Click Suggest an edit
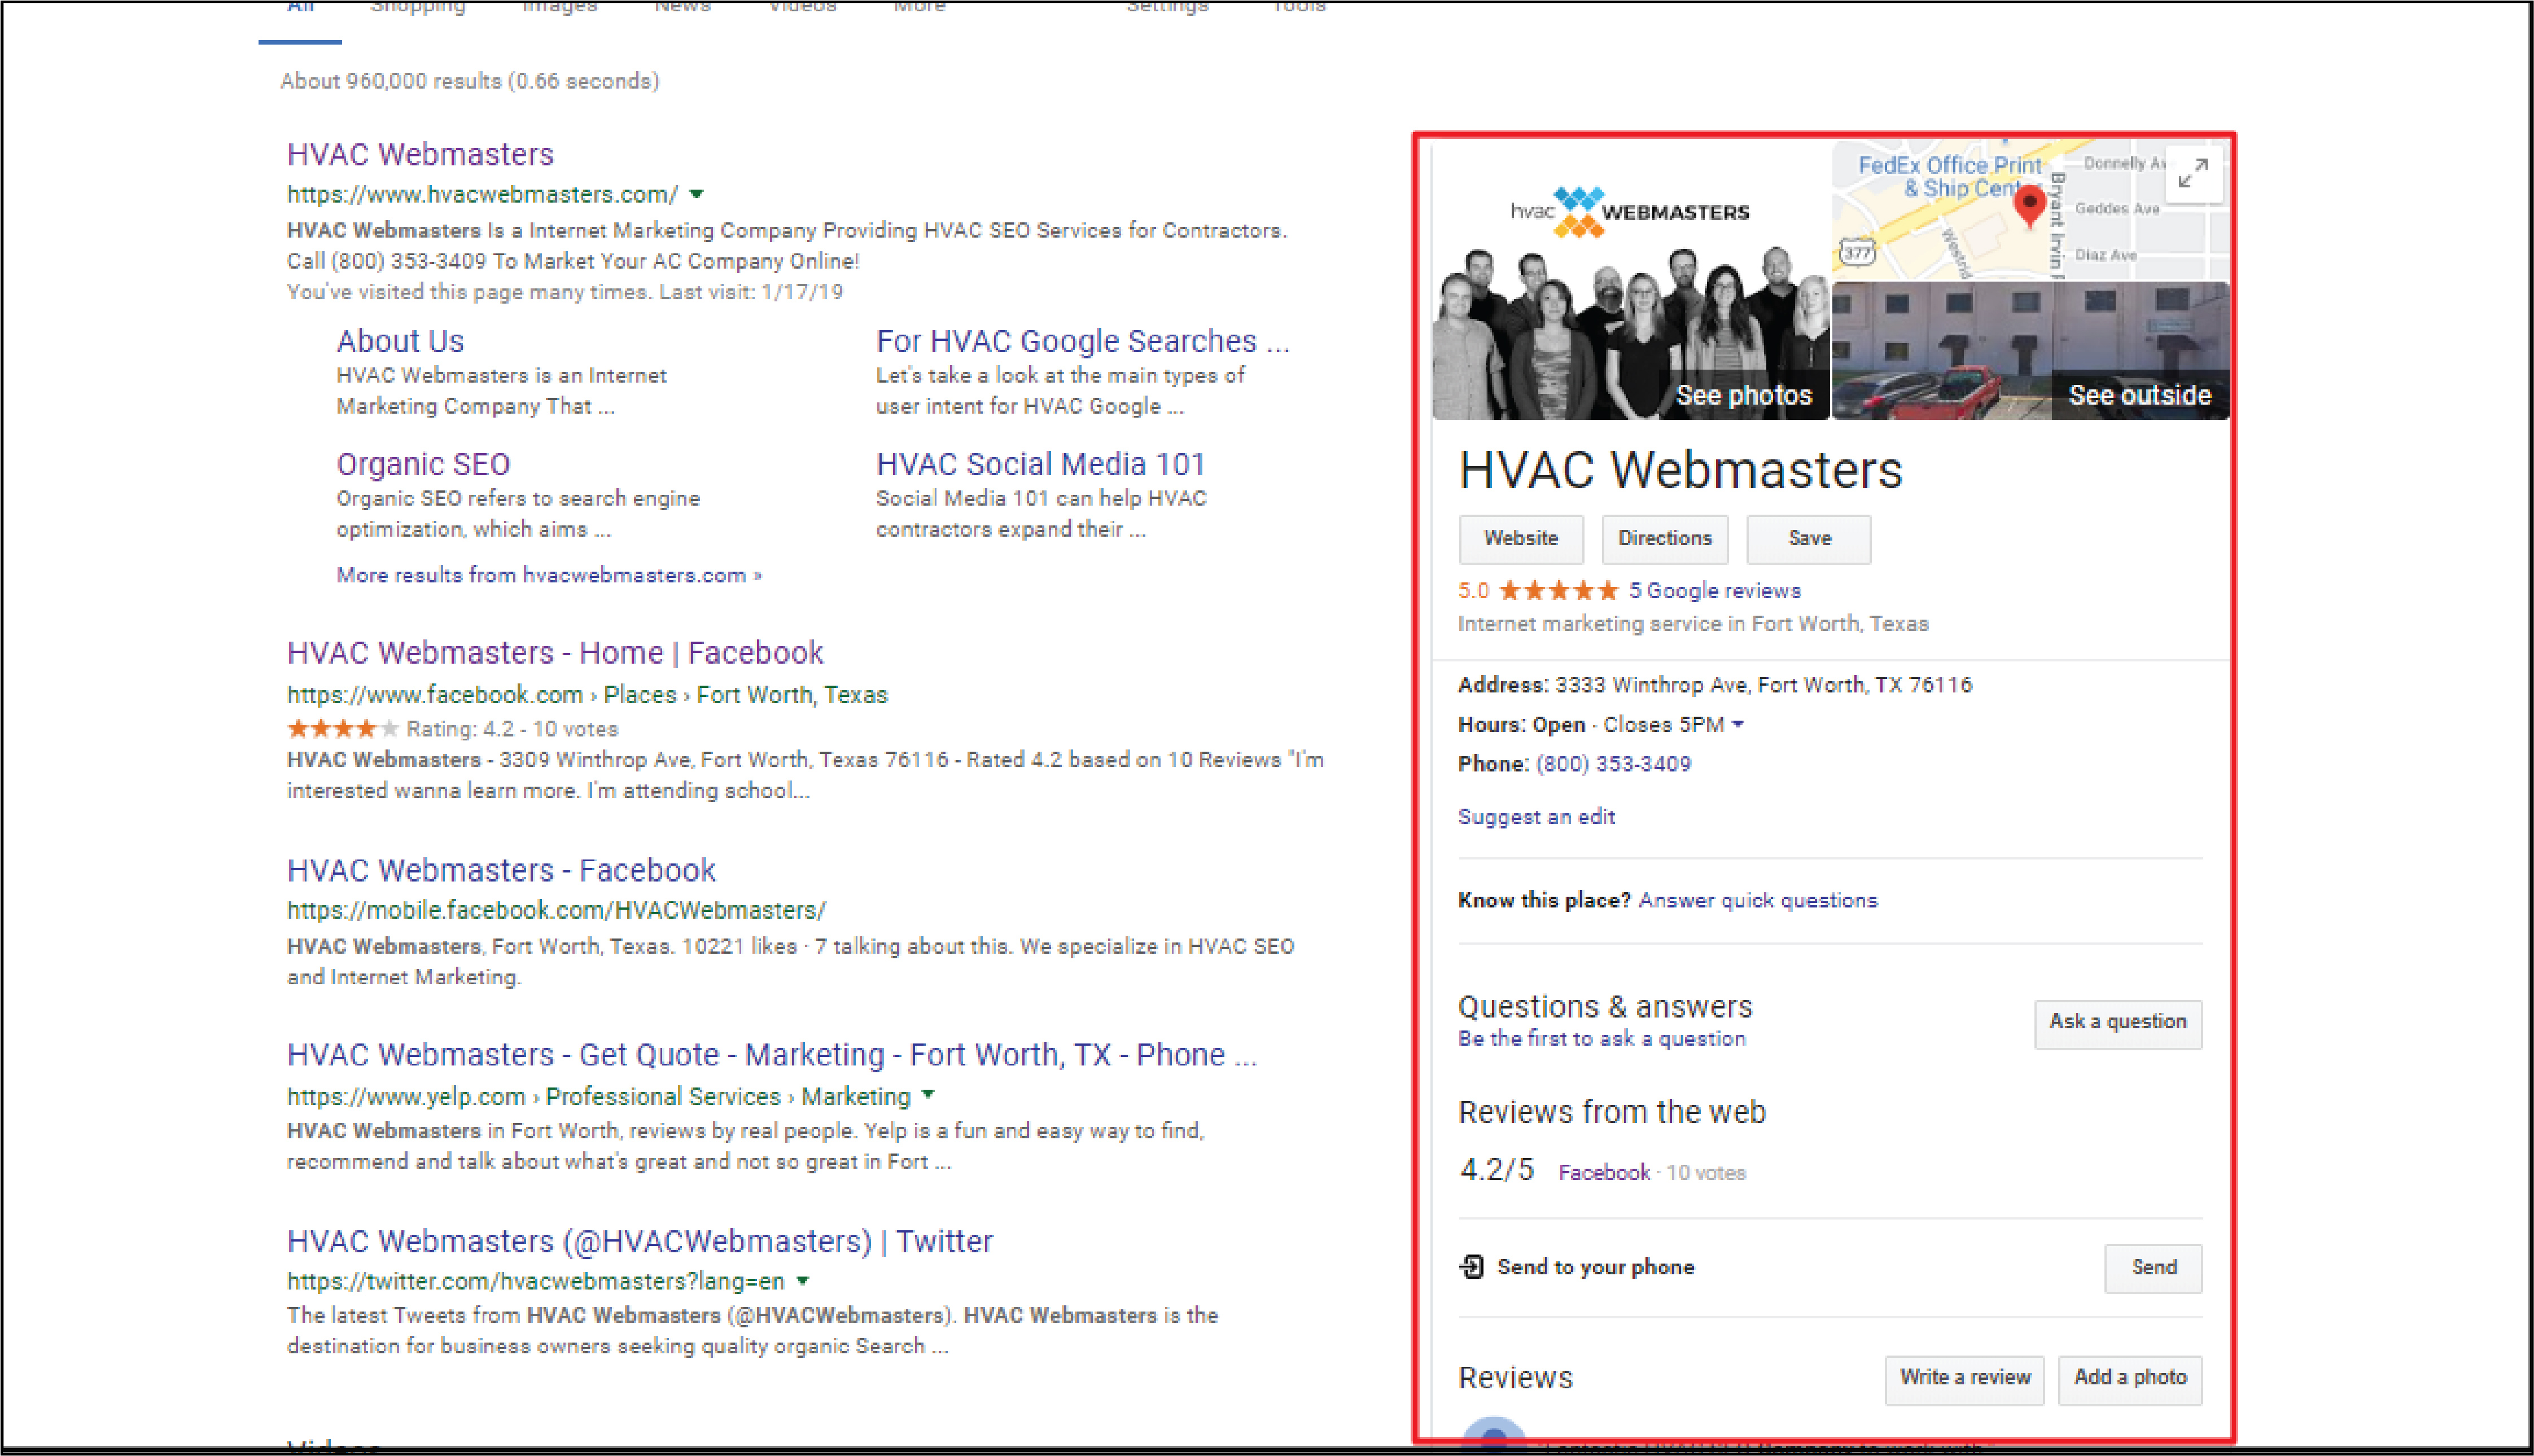Screen dimensions: 2534x1456 pos(1536,816)
